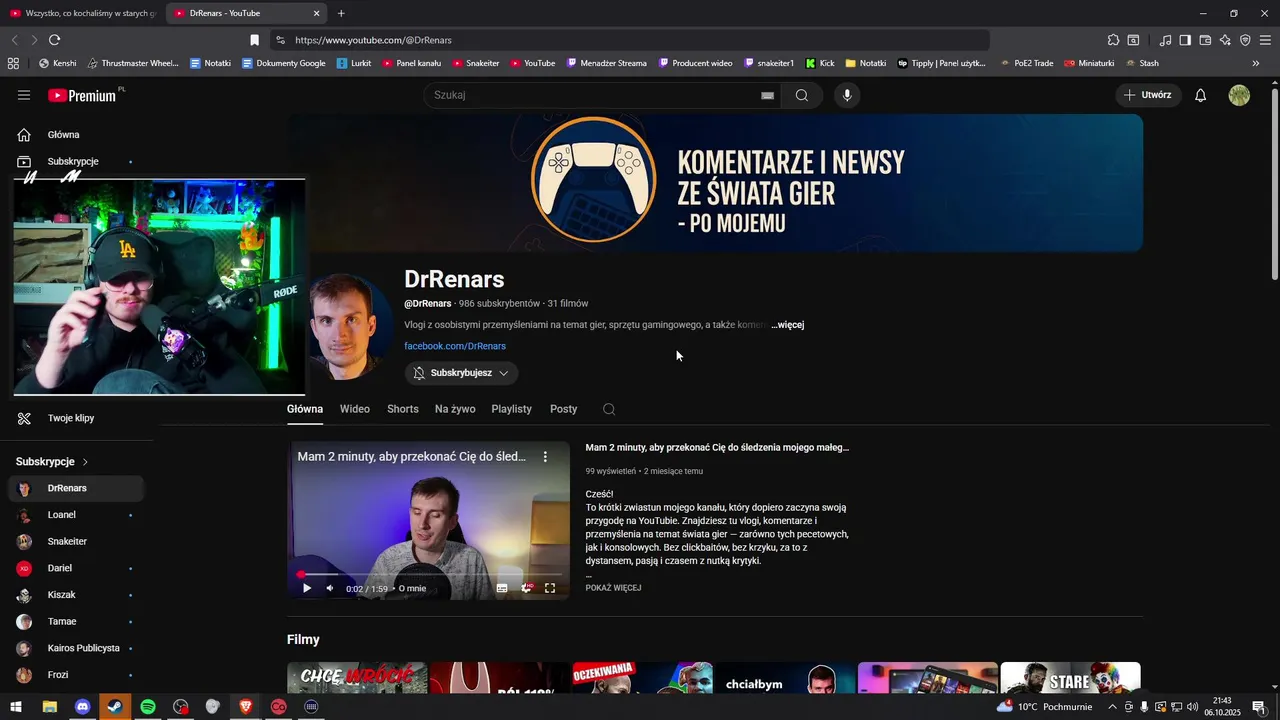Bookmark this page via bookmark icon

[254, 40]
